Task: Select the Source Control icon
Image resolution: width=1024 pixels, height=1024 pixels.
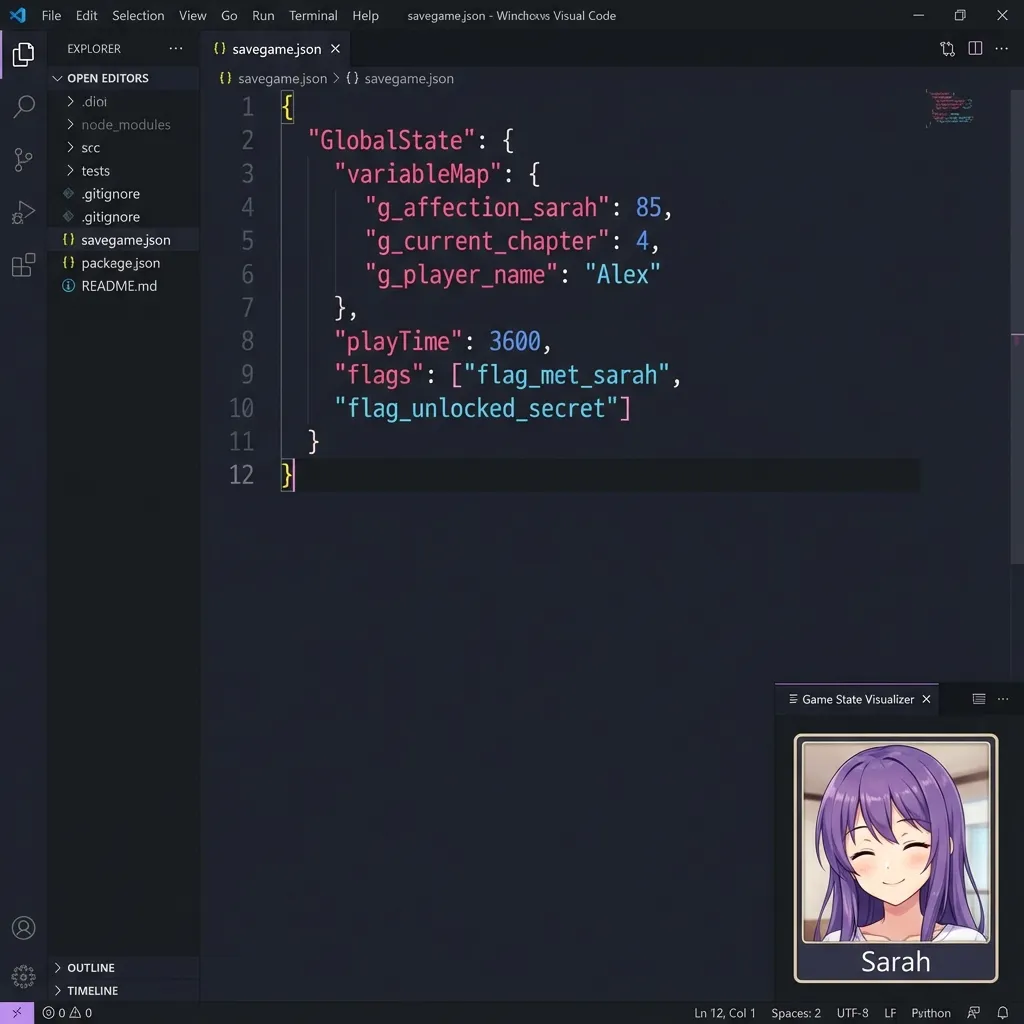Action: [24, 160]
